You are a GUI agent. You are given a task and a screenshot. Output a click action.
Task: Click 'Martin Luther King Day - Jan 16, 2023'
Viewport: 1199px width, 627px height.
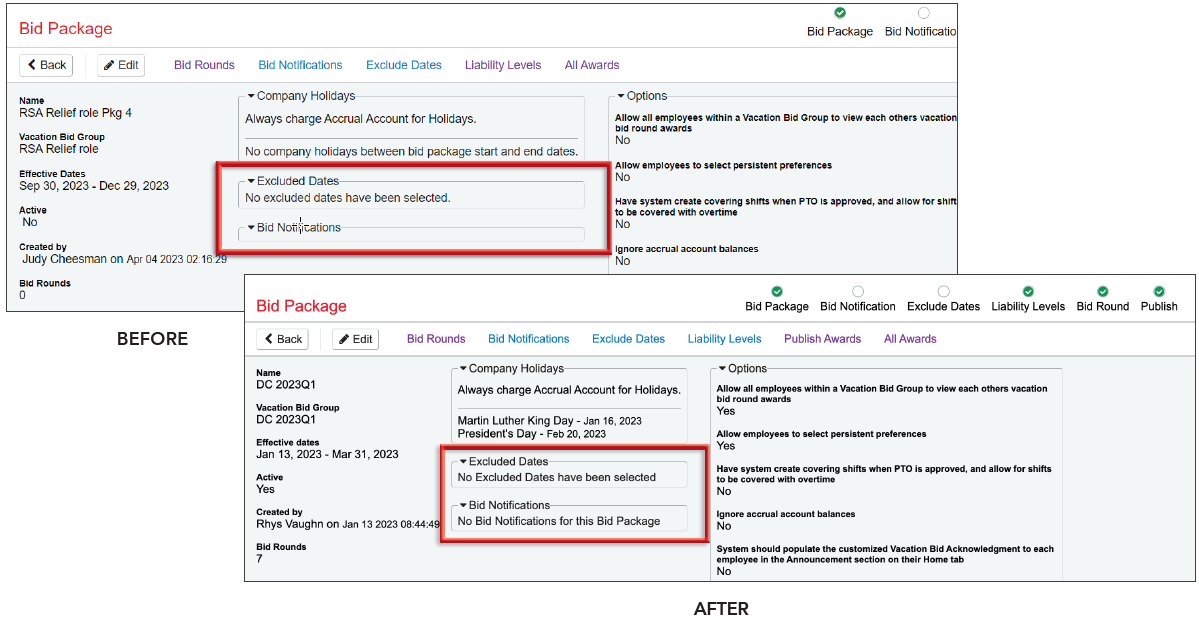[x=550, y=421]
